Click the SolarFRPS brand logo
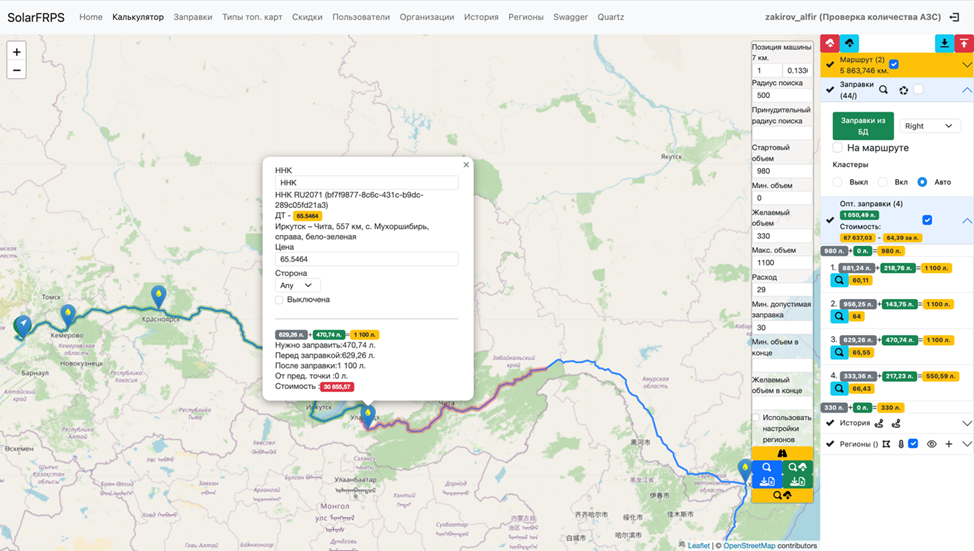This screenshot has height=551, width=974. pos(36,17)
